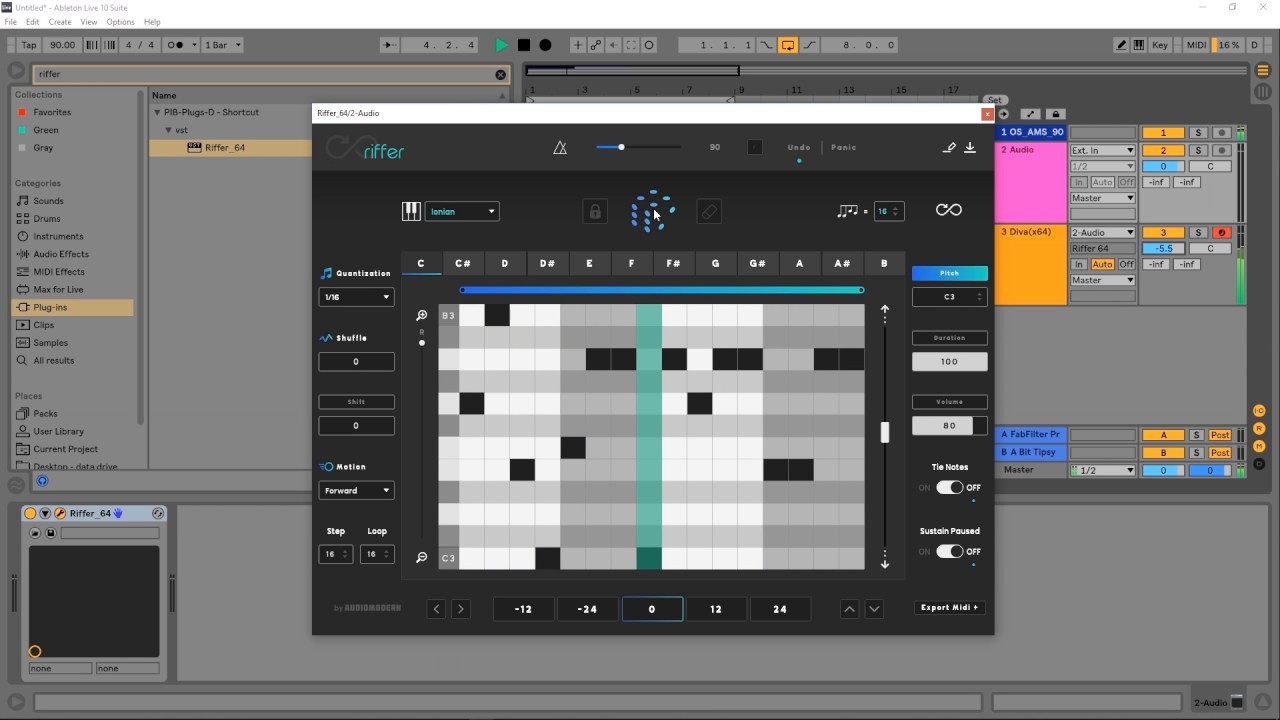Click the upper magnifier zoom icon in Riffer
1280x720 pixels.
coord(422,316)
